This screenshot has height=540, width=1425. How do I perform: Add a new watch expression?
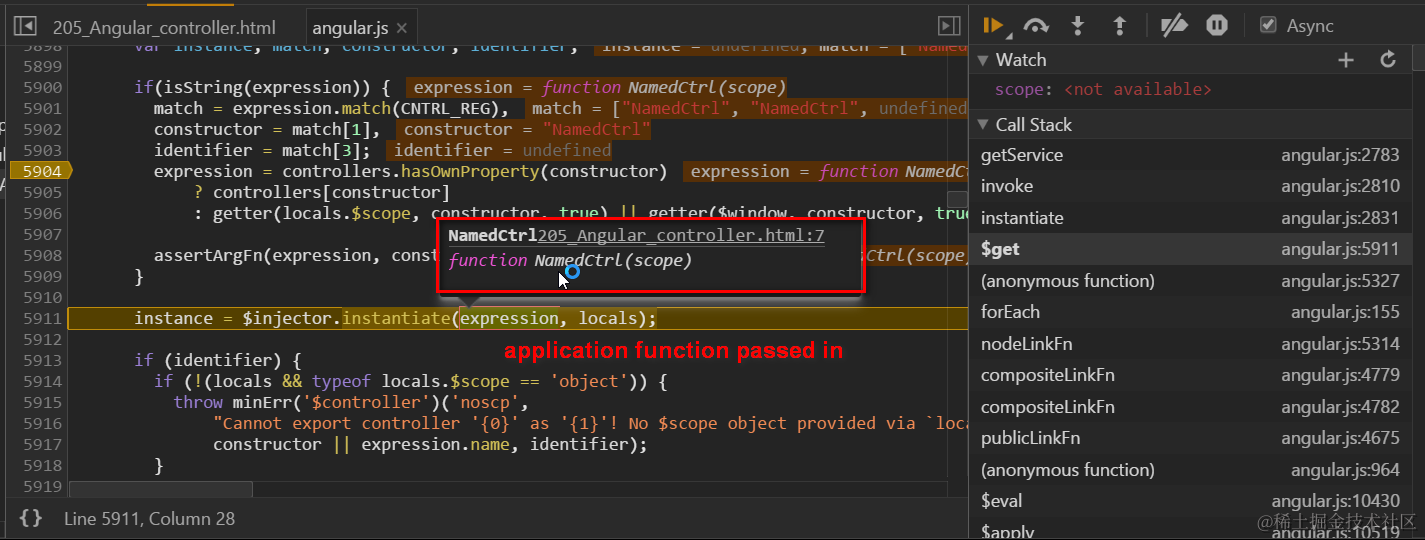tap(1346, 60)
